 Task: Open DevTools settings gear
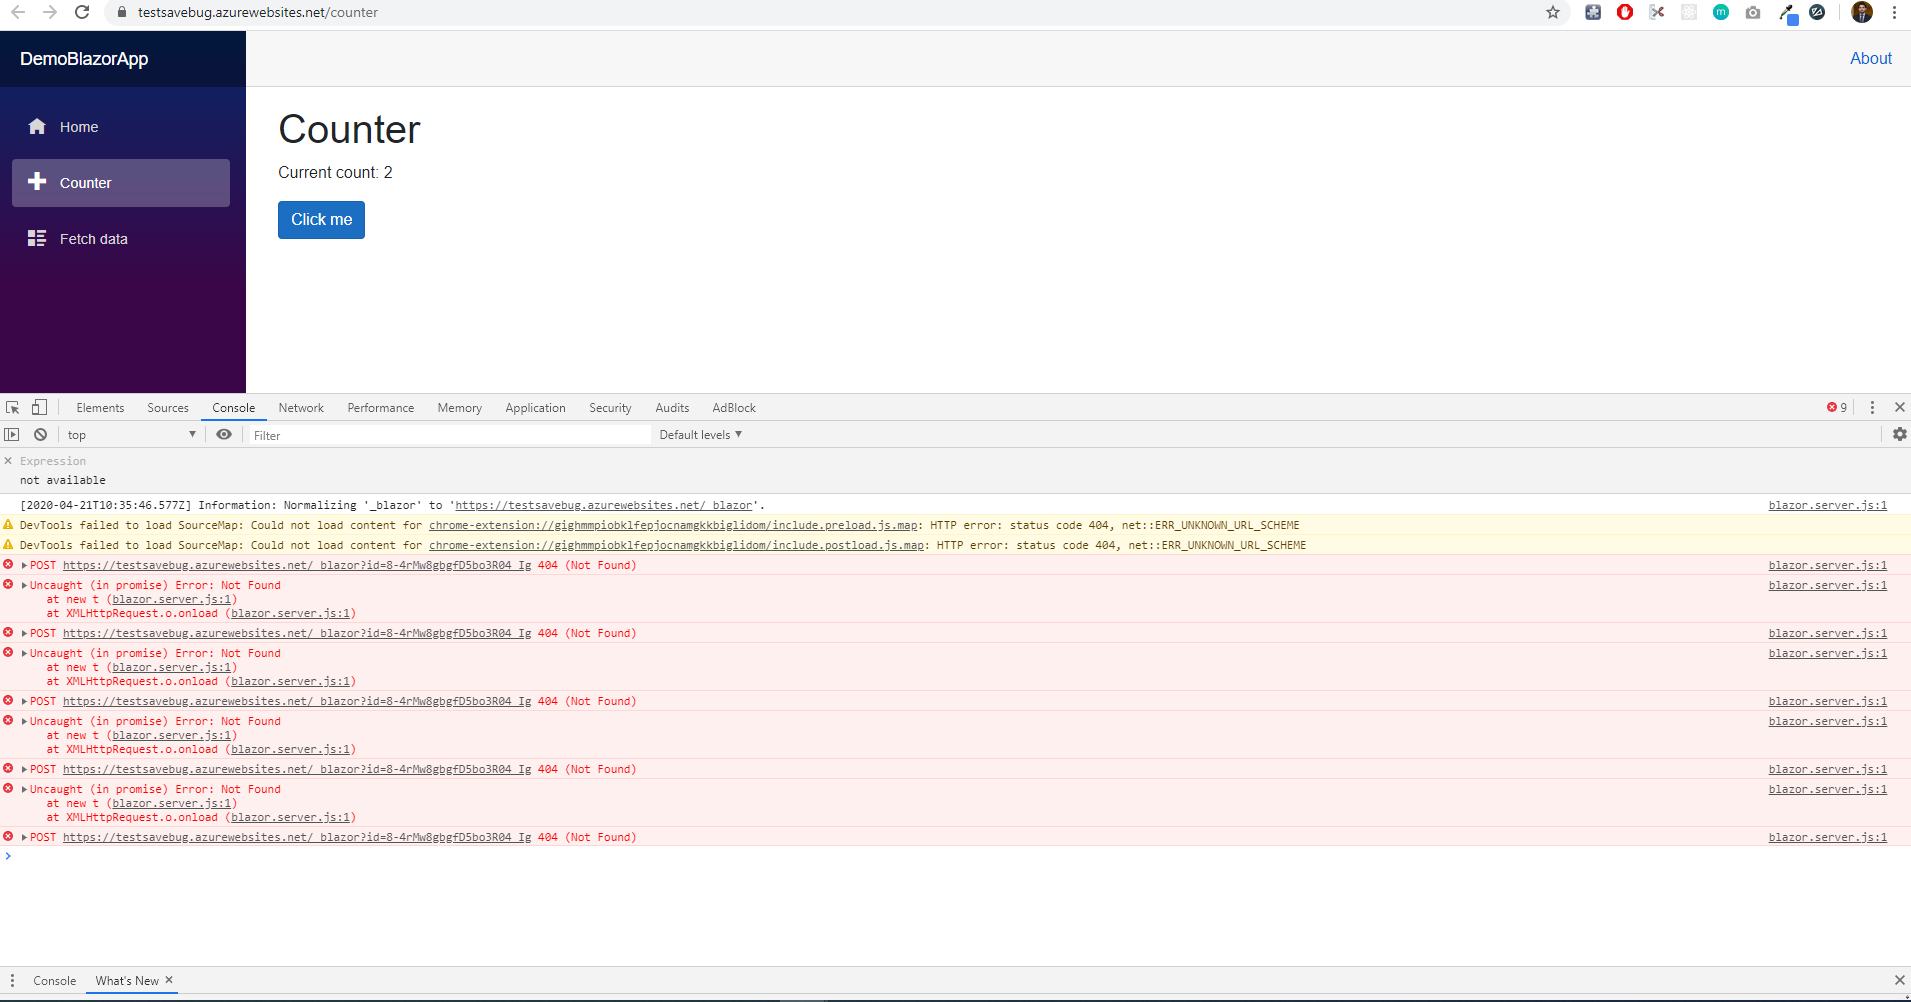[x=1899, y=434]
